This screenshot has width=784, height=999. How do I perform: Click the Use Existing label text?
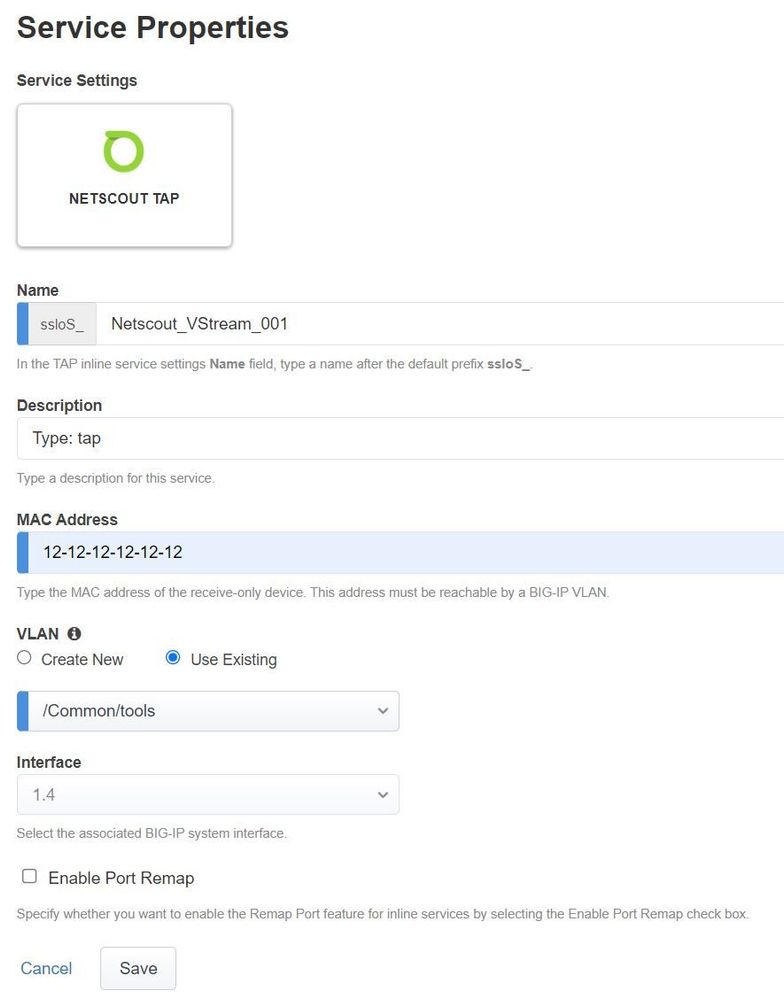tap(233, 660)
